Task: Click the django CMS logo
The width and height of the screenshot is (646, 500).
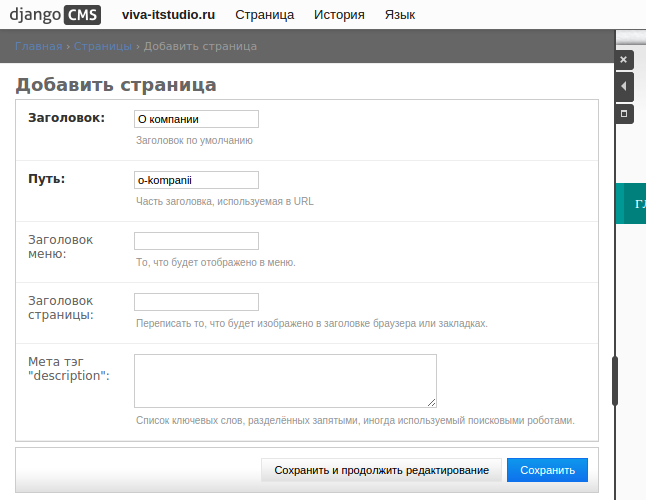Action: click(55, 15)
